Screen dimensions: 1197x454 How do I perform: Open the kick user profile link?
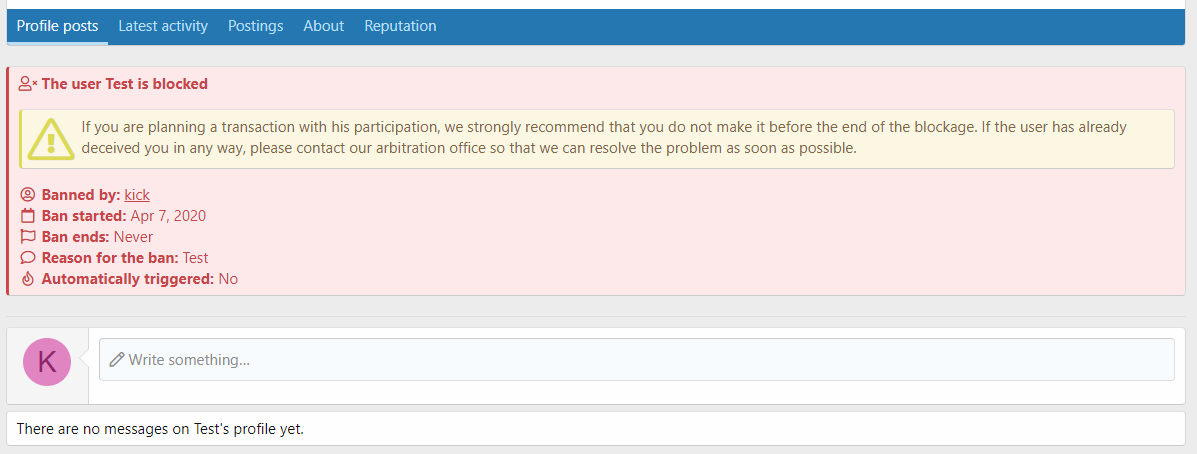click(x=137, y=195)
